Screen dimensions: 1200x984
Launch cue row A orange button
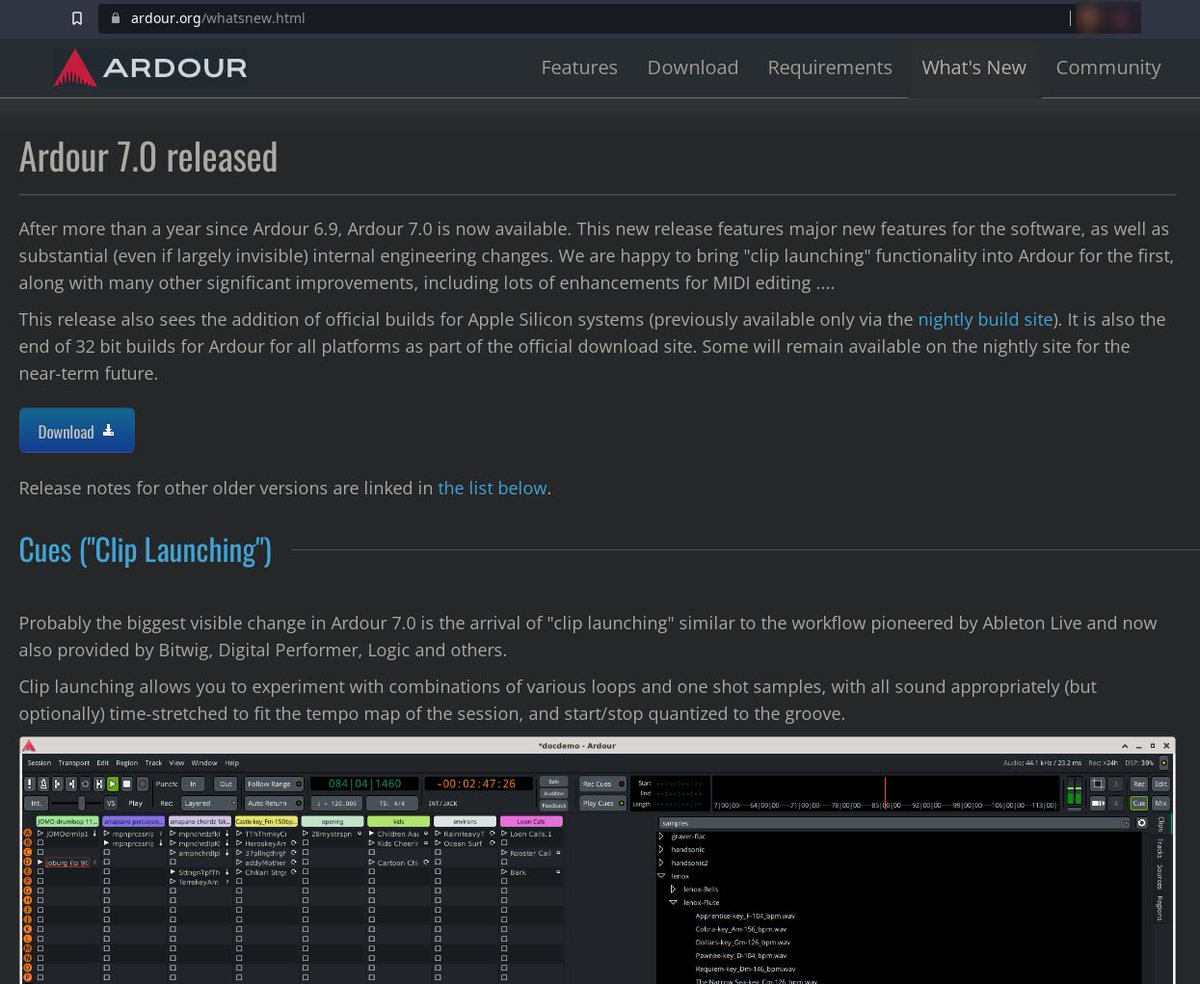tap(28, 834)
